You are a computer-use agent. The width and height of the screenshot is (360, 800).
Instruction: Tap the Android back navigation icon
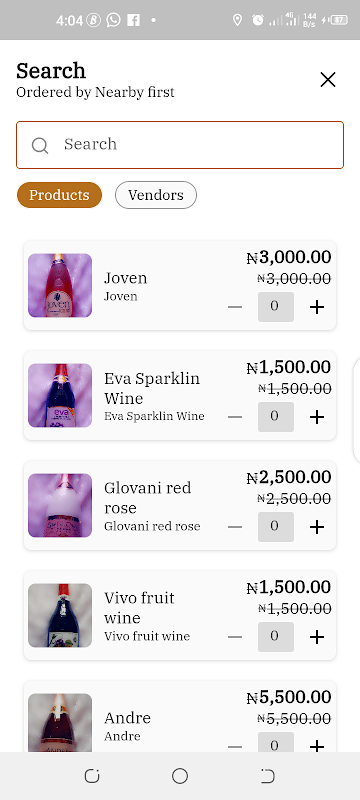tap(268, 776)
